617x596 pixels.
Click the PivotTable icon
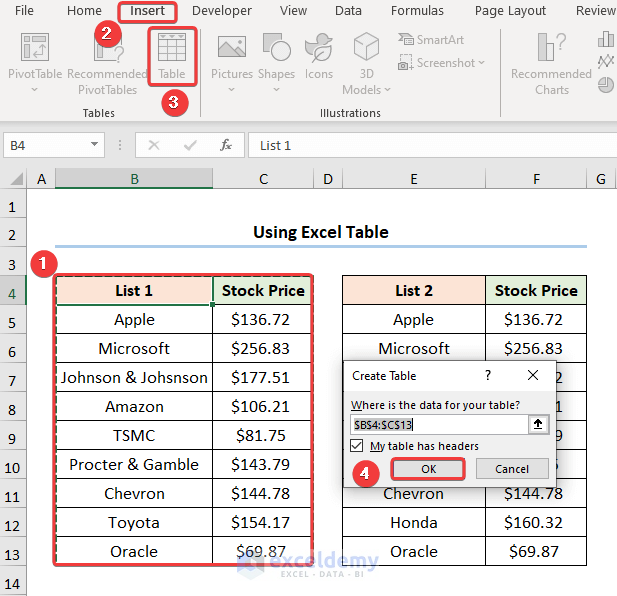[x=35, y=47]
